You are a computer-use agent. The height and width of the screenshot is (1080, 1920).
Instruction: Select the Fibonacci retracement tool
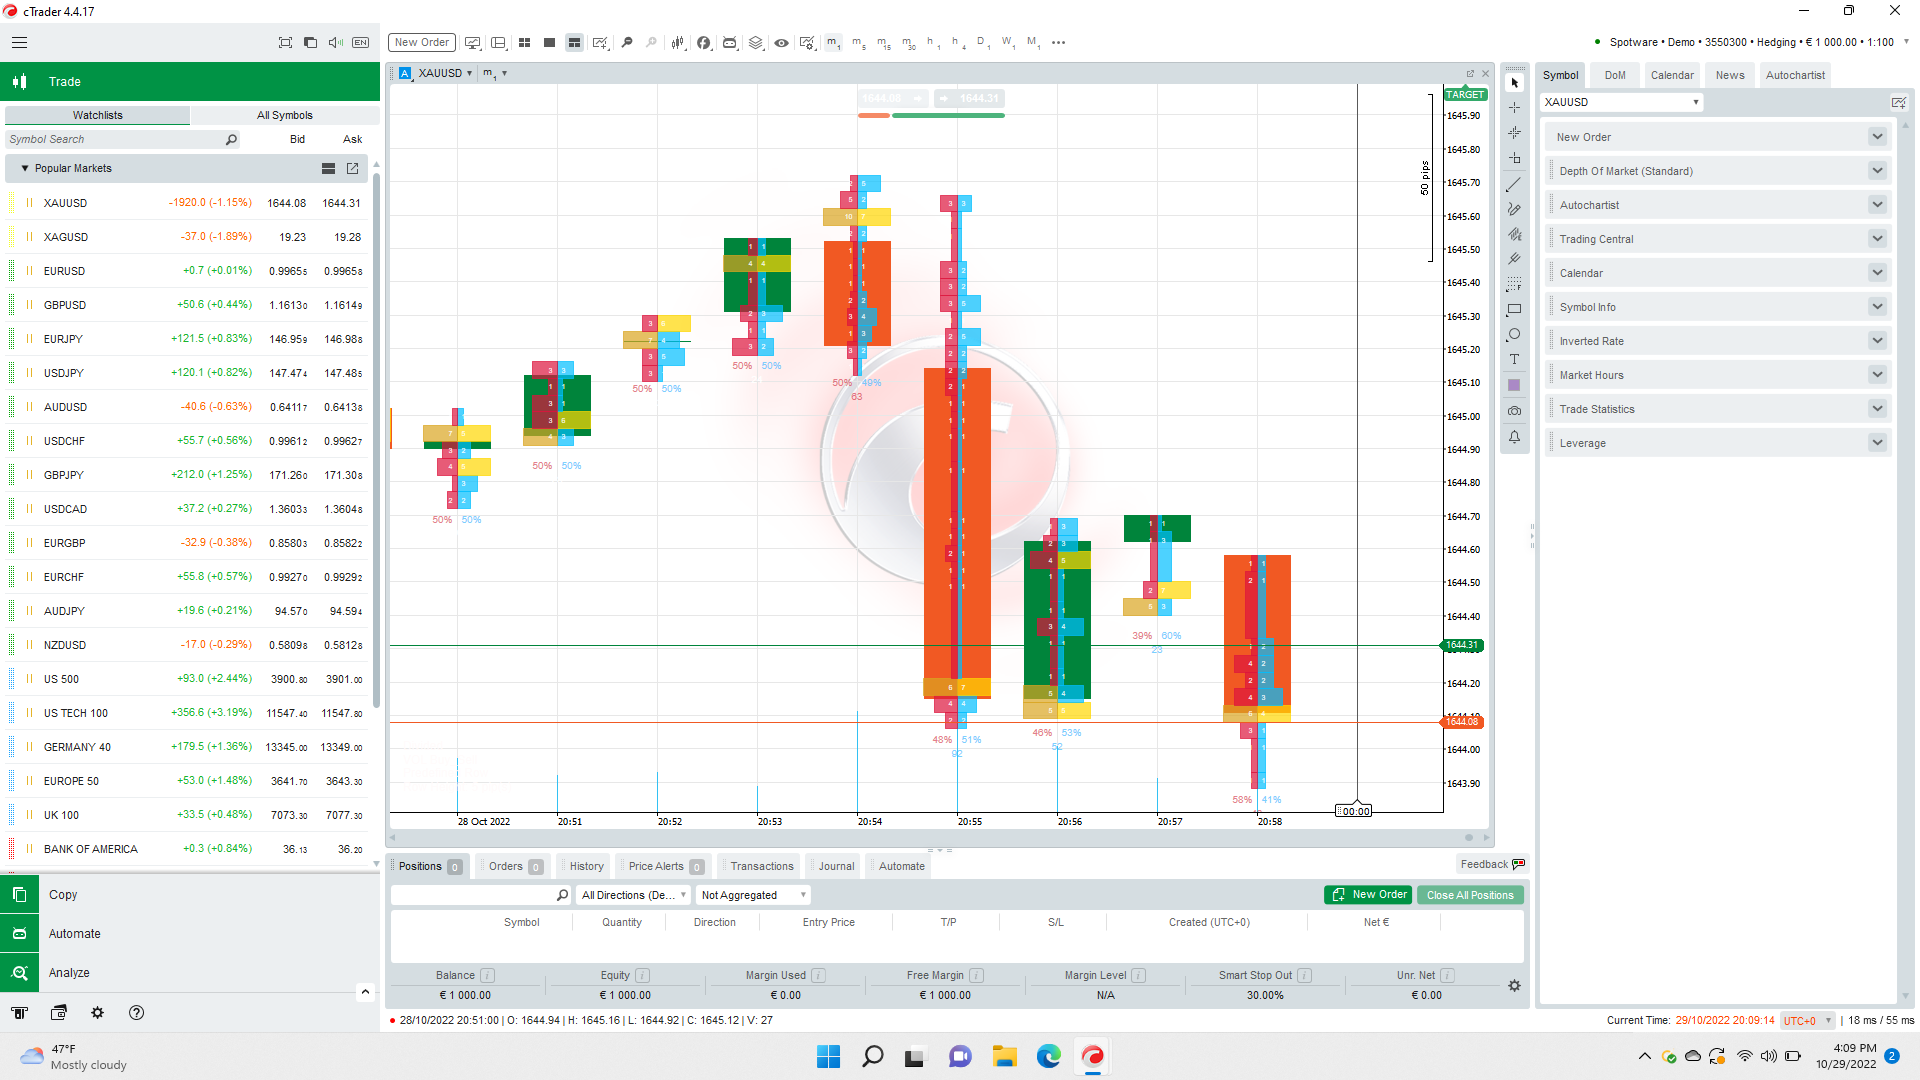(x=1514, y=284)
